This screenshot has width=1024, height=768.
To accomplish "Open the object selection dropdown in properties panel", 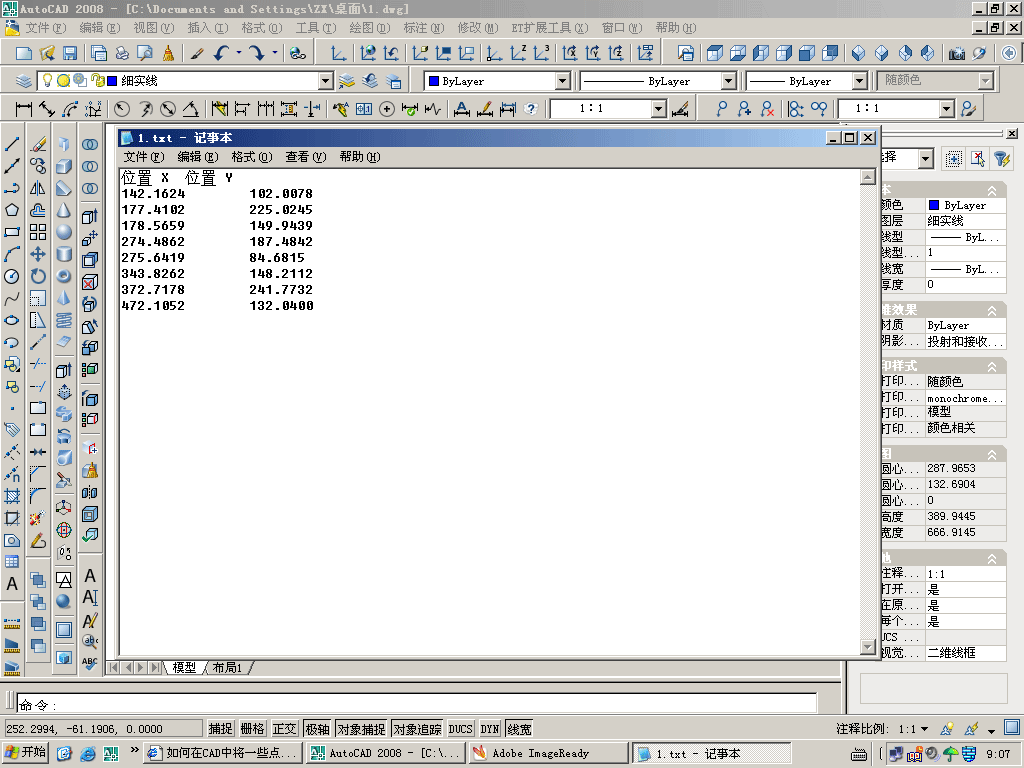I will click(925, 159).
